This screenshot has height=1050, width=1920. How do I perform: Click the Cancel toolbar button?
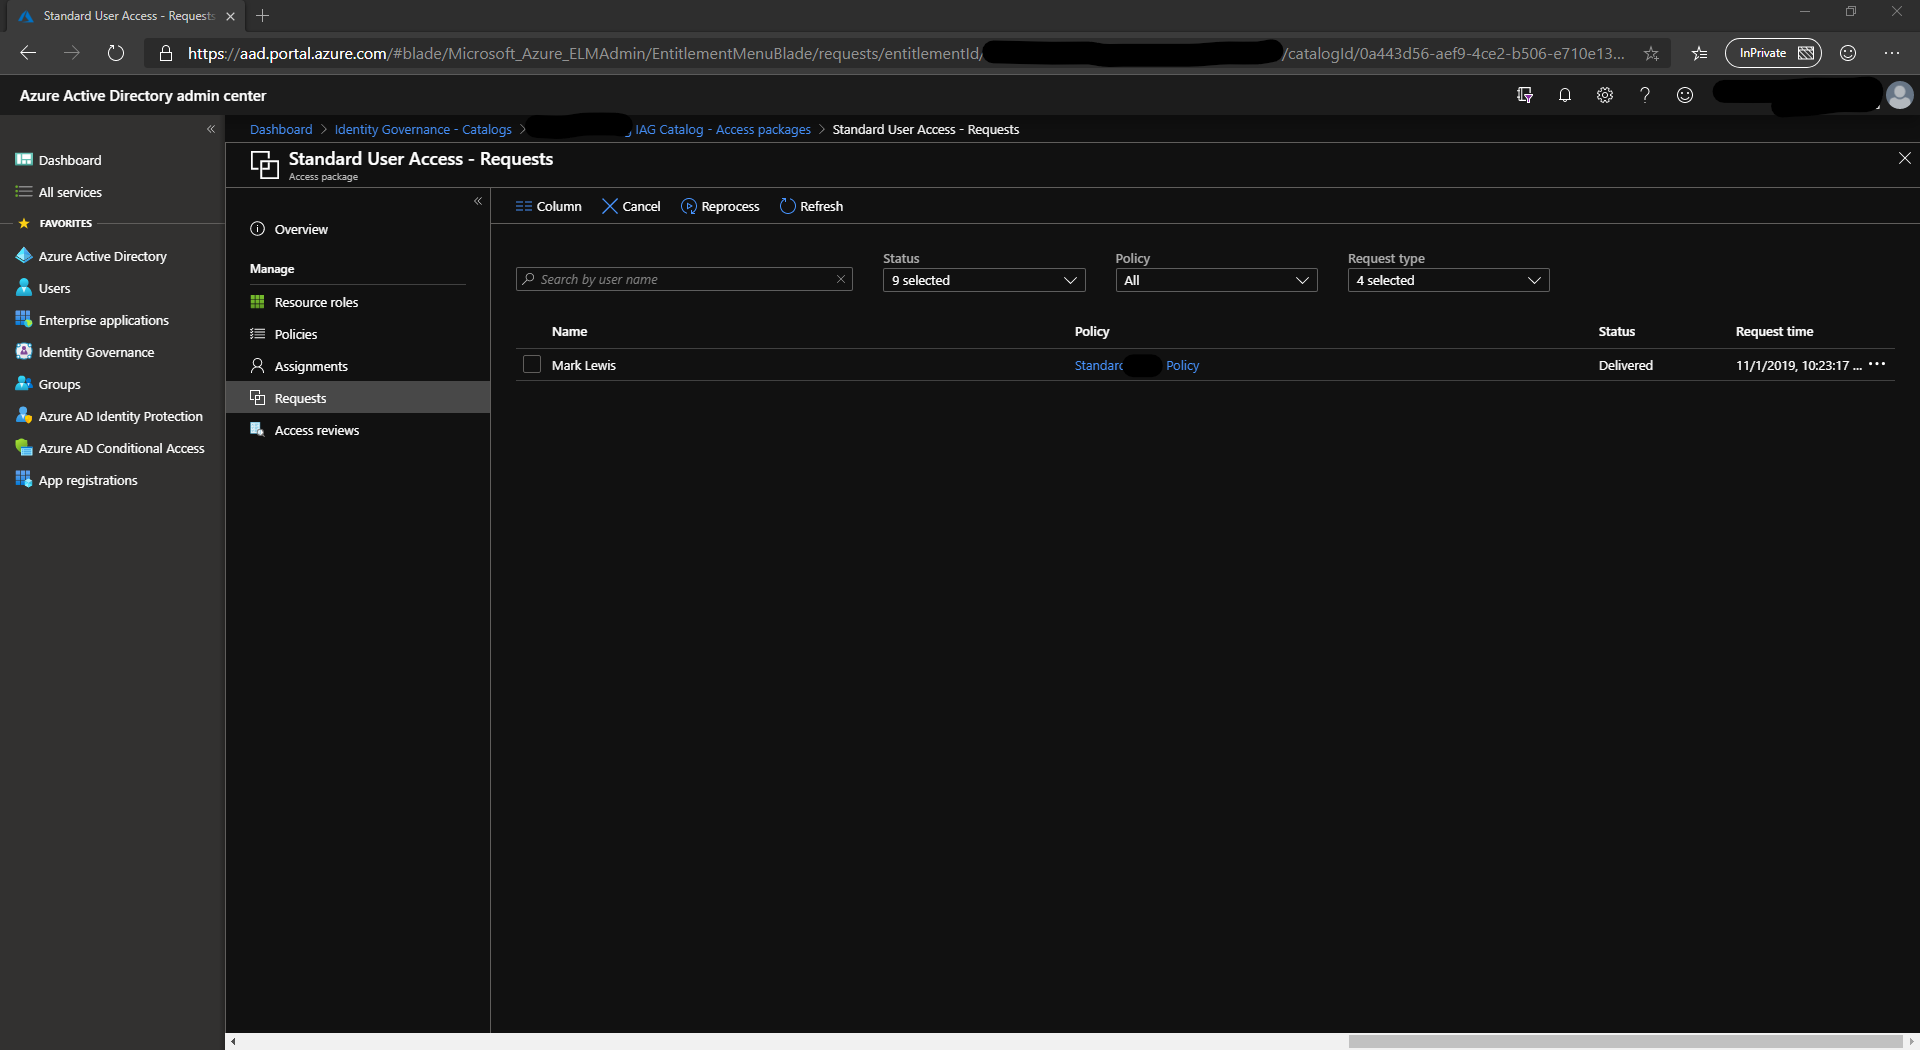coord(631,206)
